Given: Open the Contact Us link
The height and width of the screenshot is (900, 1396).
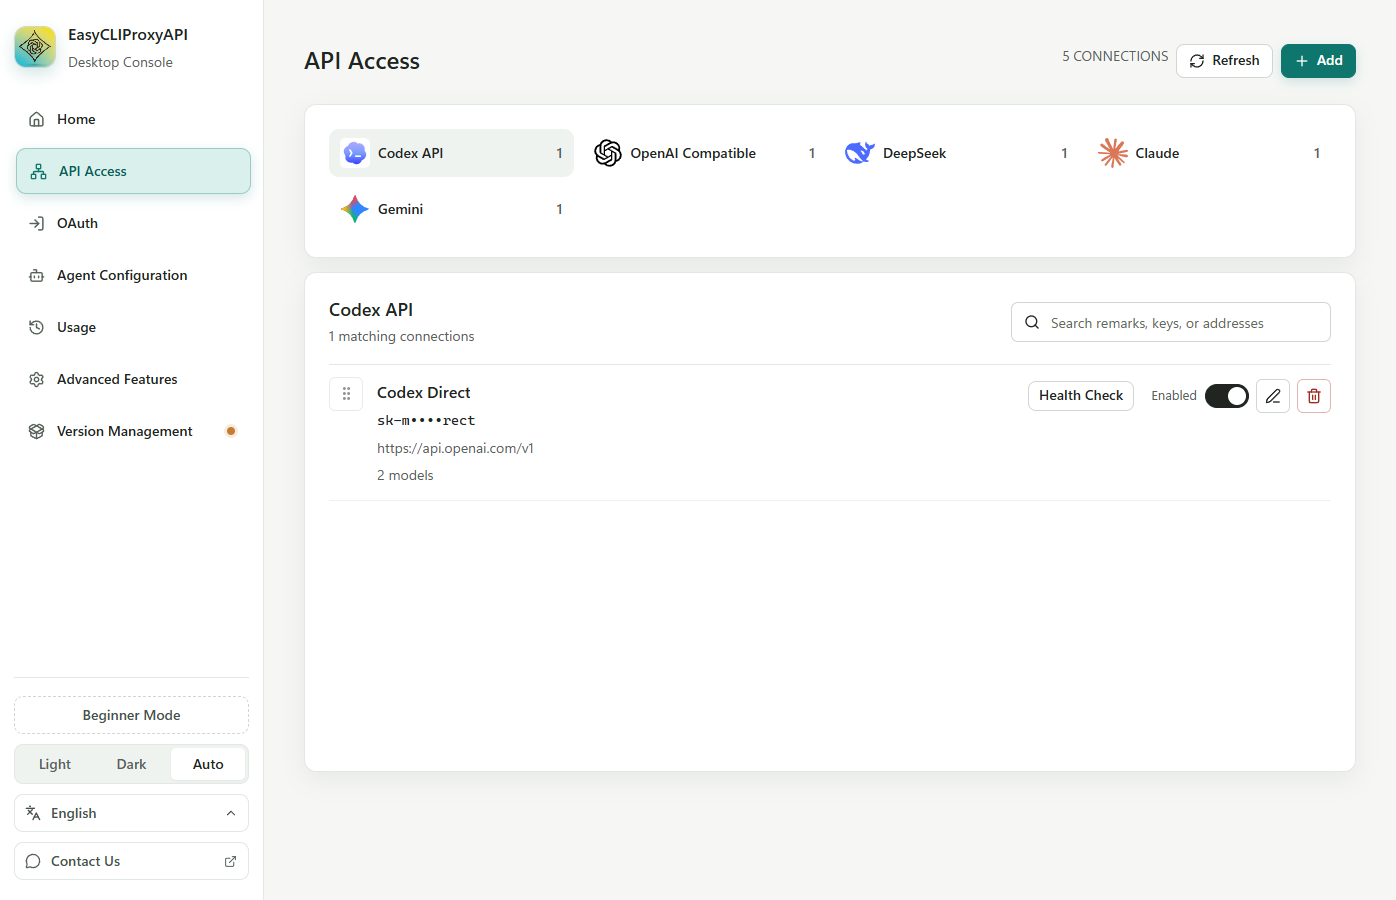Looking at the screenshot, I should pos(131,861).
